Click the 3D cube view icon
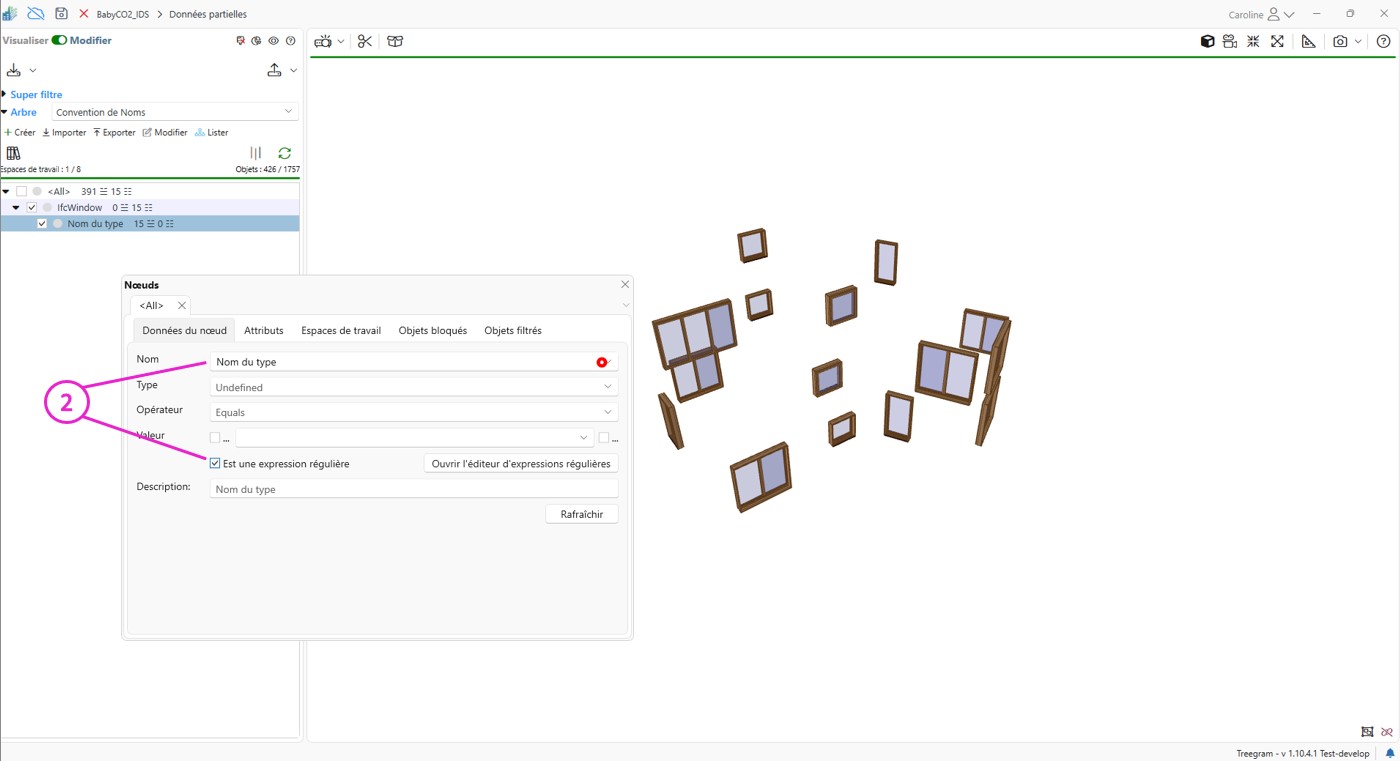 (1207, 41)
